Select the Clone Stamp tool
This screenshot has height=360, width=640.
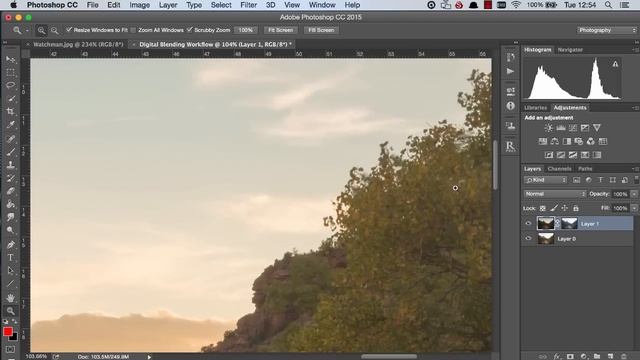(11, 164)
